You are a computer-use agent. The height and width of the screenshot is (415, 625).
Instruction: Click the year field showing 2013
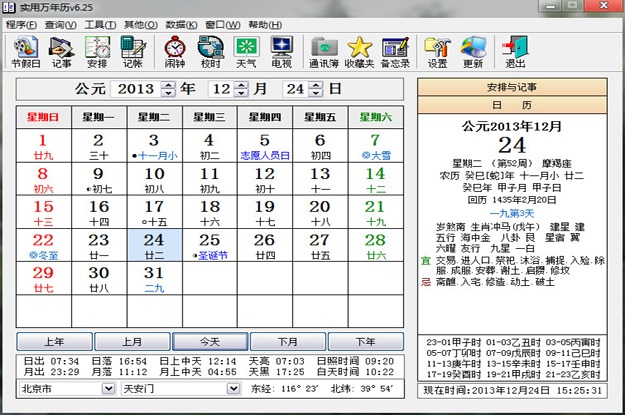pos(136,89)
